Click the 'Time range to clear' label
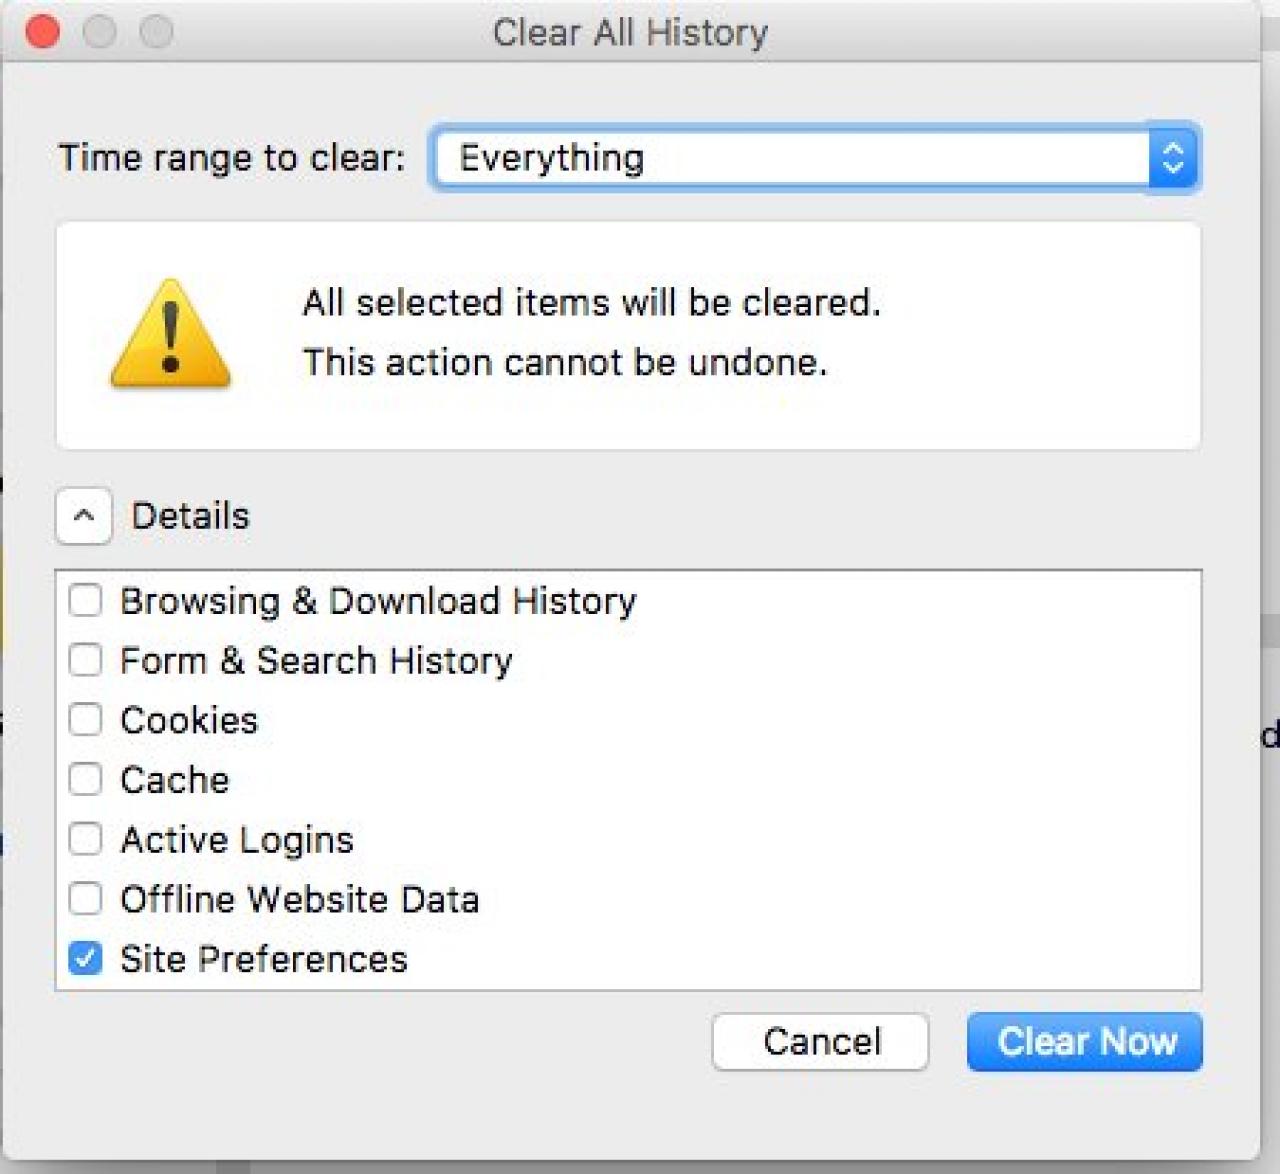This screenshot has width=1280, height=1174. click(232, 158)
